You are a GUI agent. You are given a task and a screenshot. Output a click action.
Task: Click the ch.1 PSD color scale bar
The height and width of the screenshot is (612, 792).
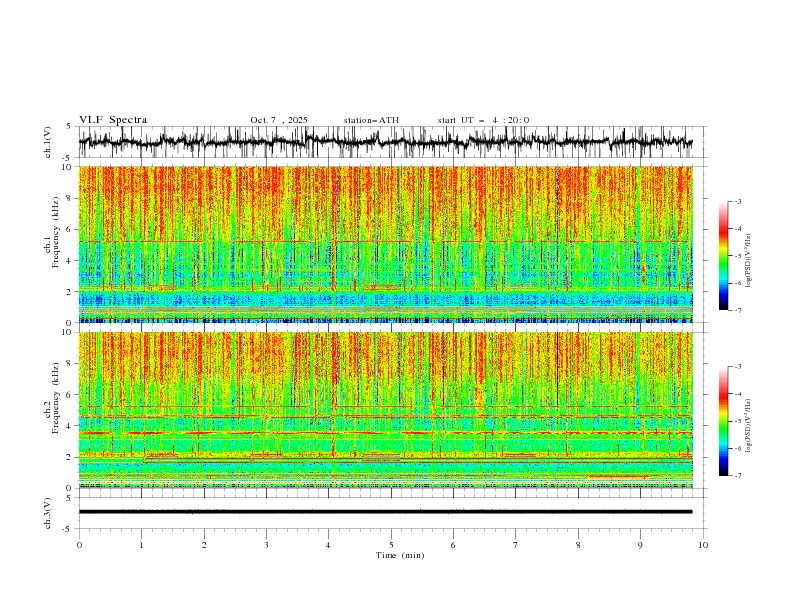(723, 256)
